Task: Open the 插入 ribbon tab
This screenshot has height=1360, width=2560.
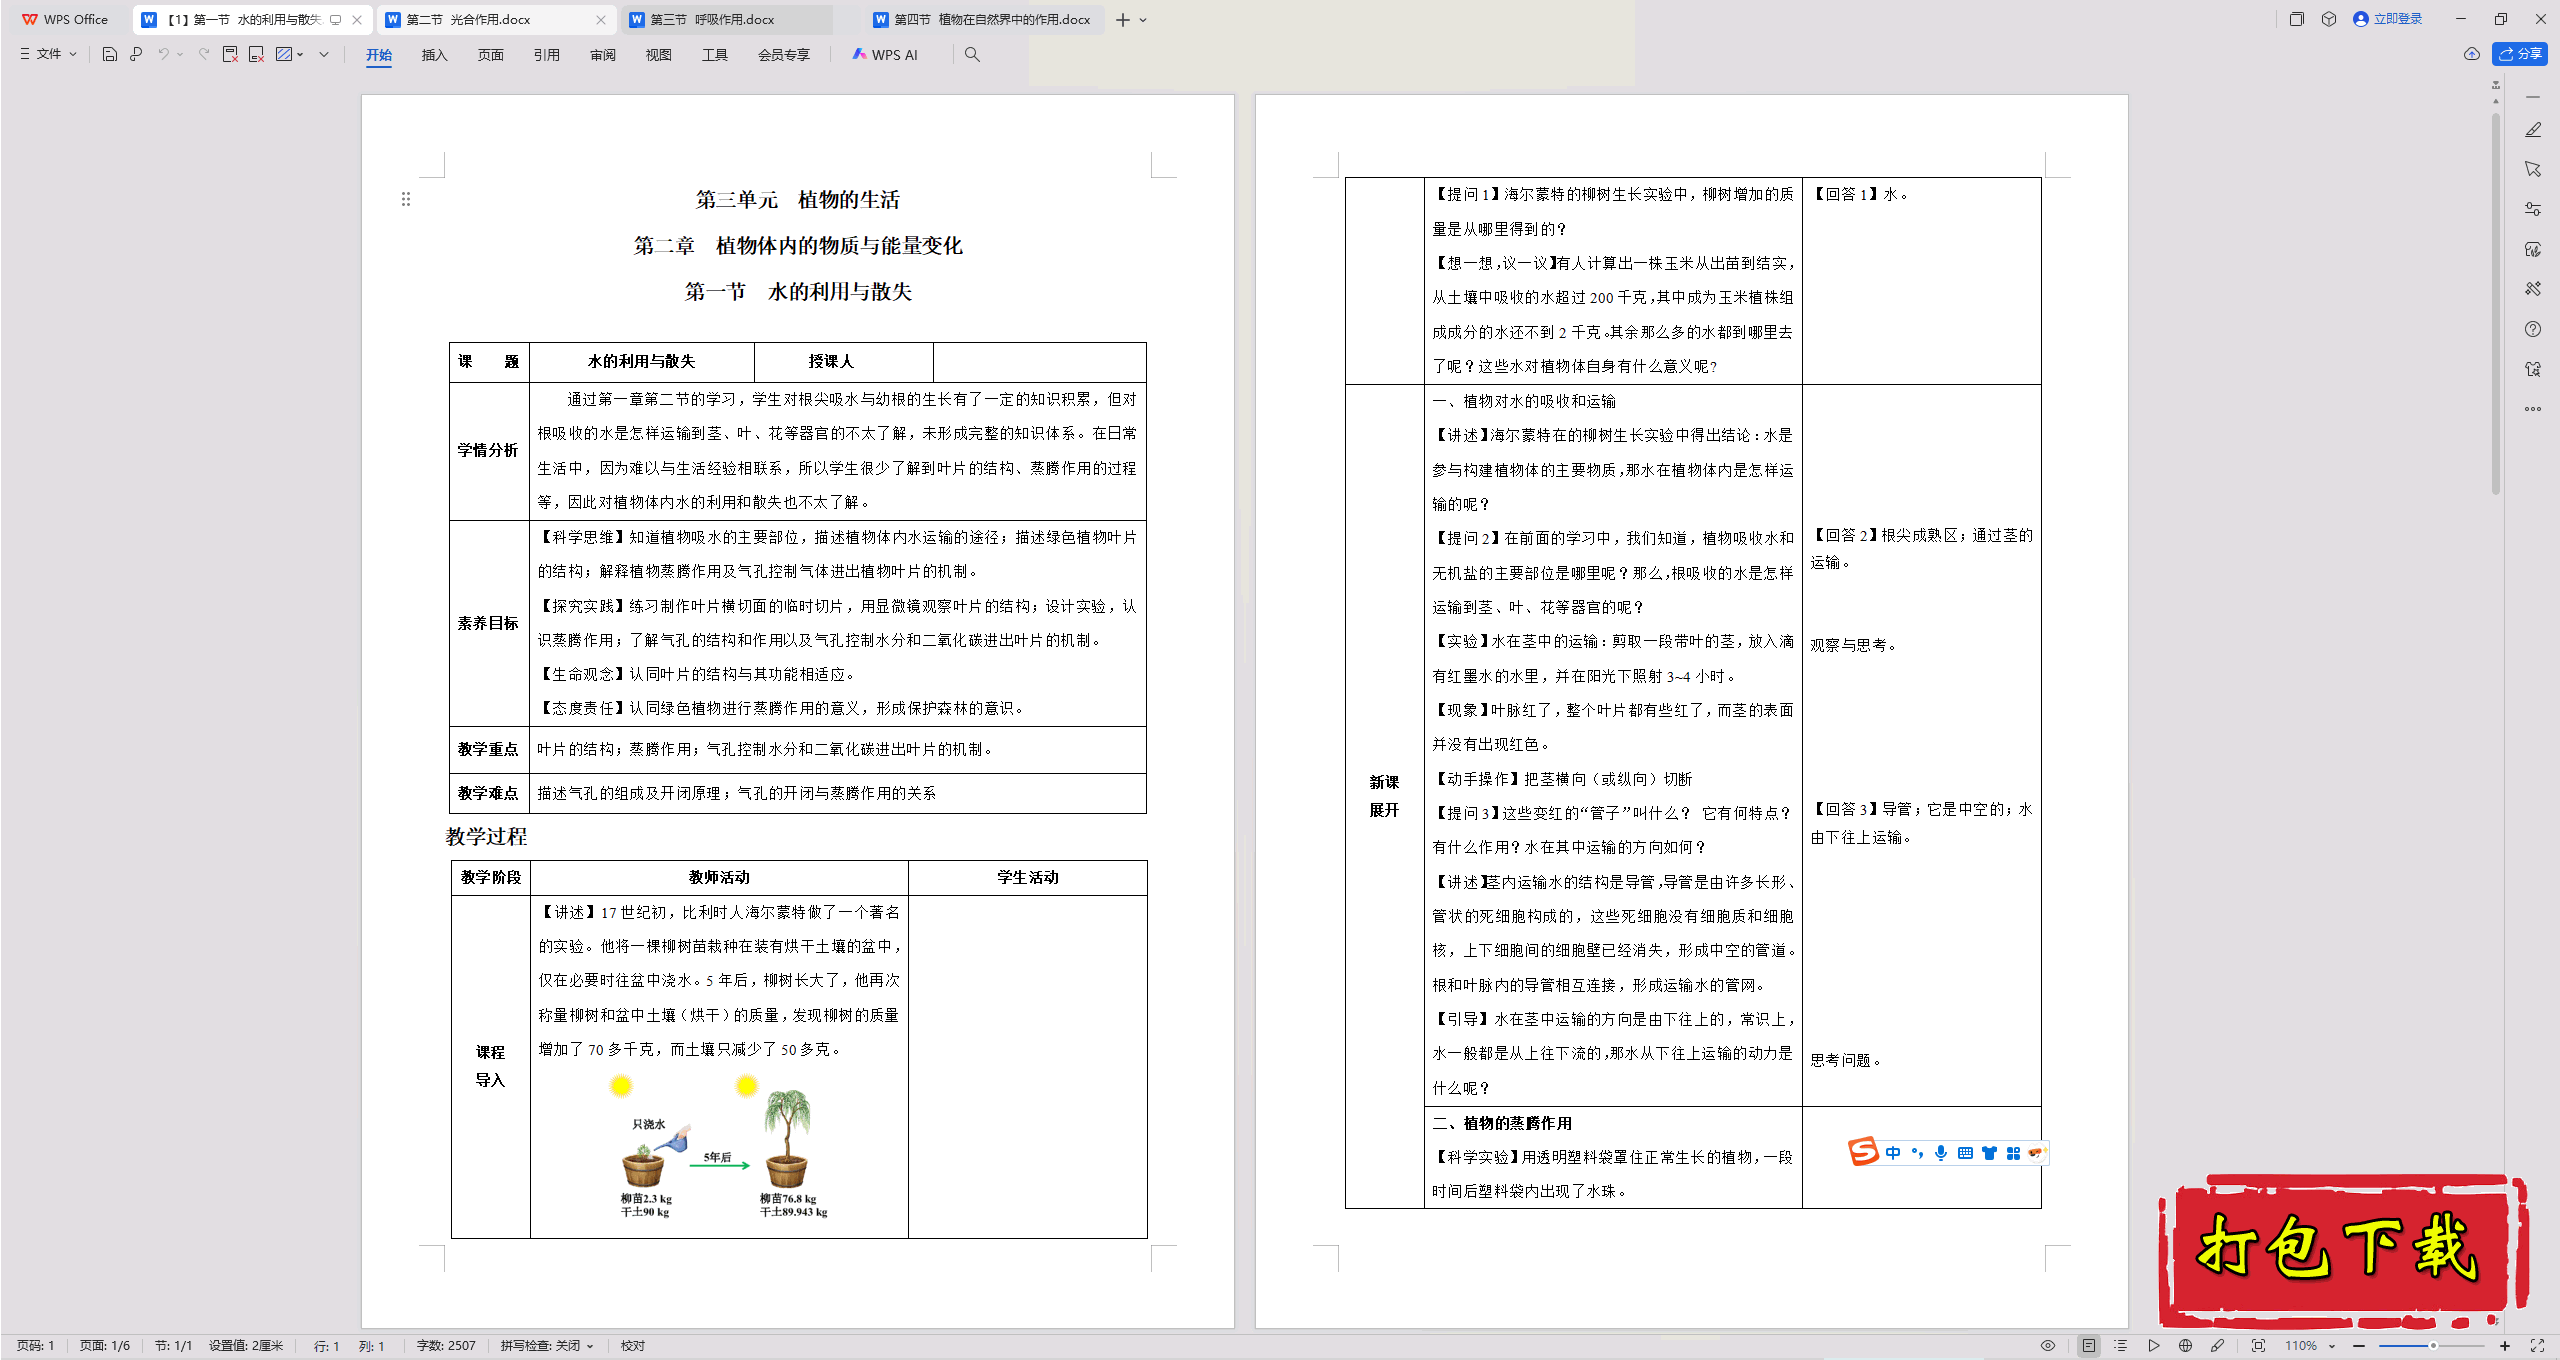Action: (x=434, y=55)
